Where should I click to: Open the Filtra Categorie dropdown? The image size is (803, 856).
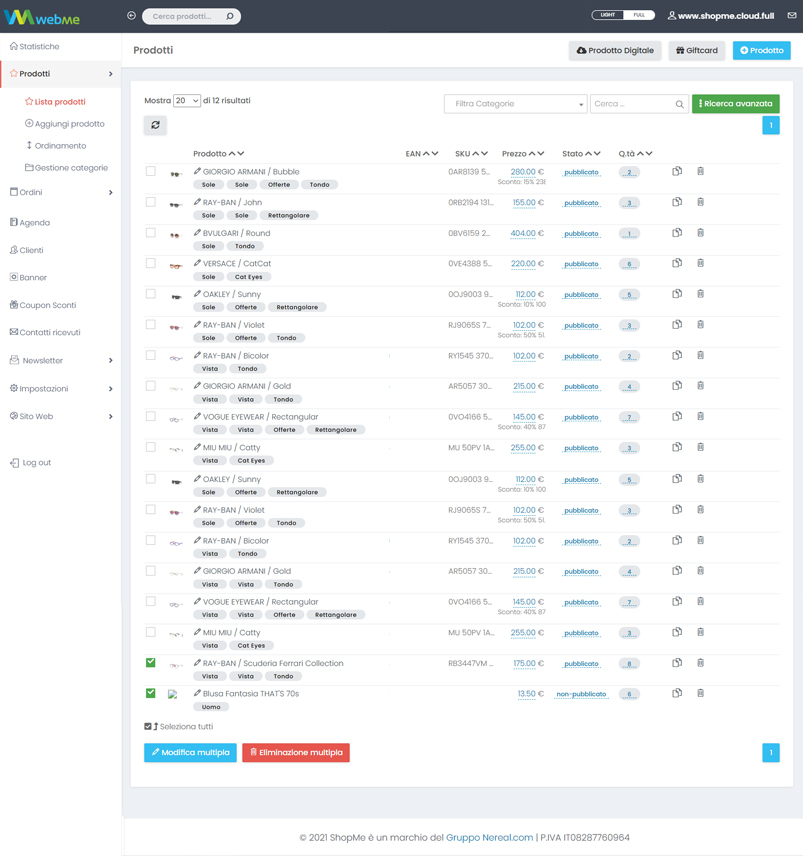515,104
